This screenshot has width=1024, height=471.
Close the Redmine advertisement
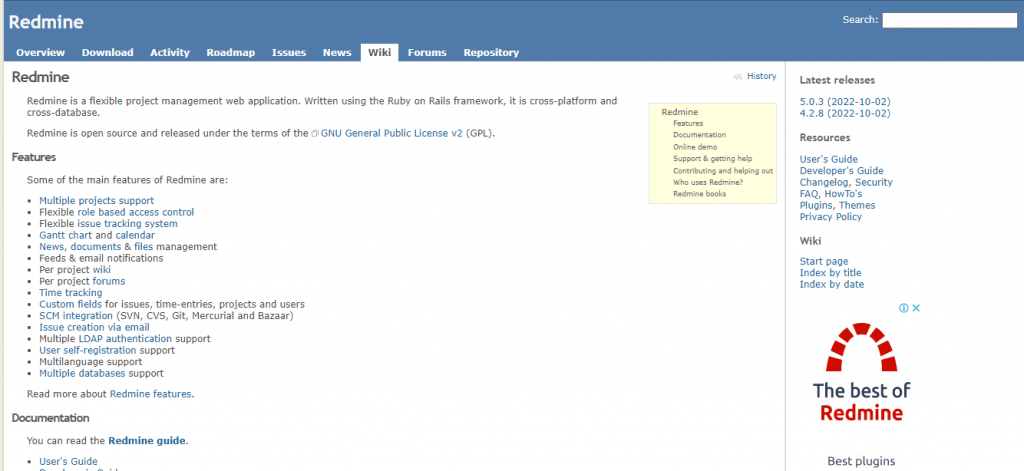click(x=916, y=308)
